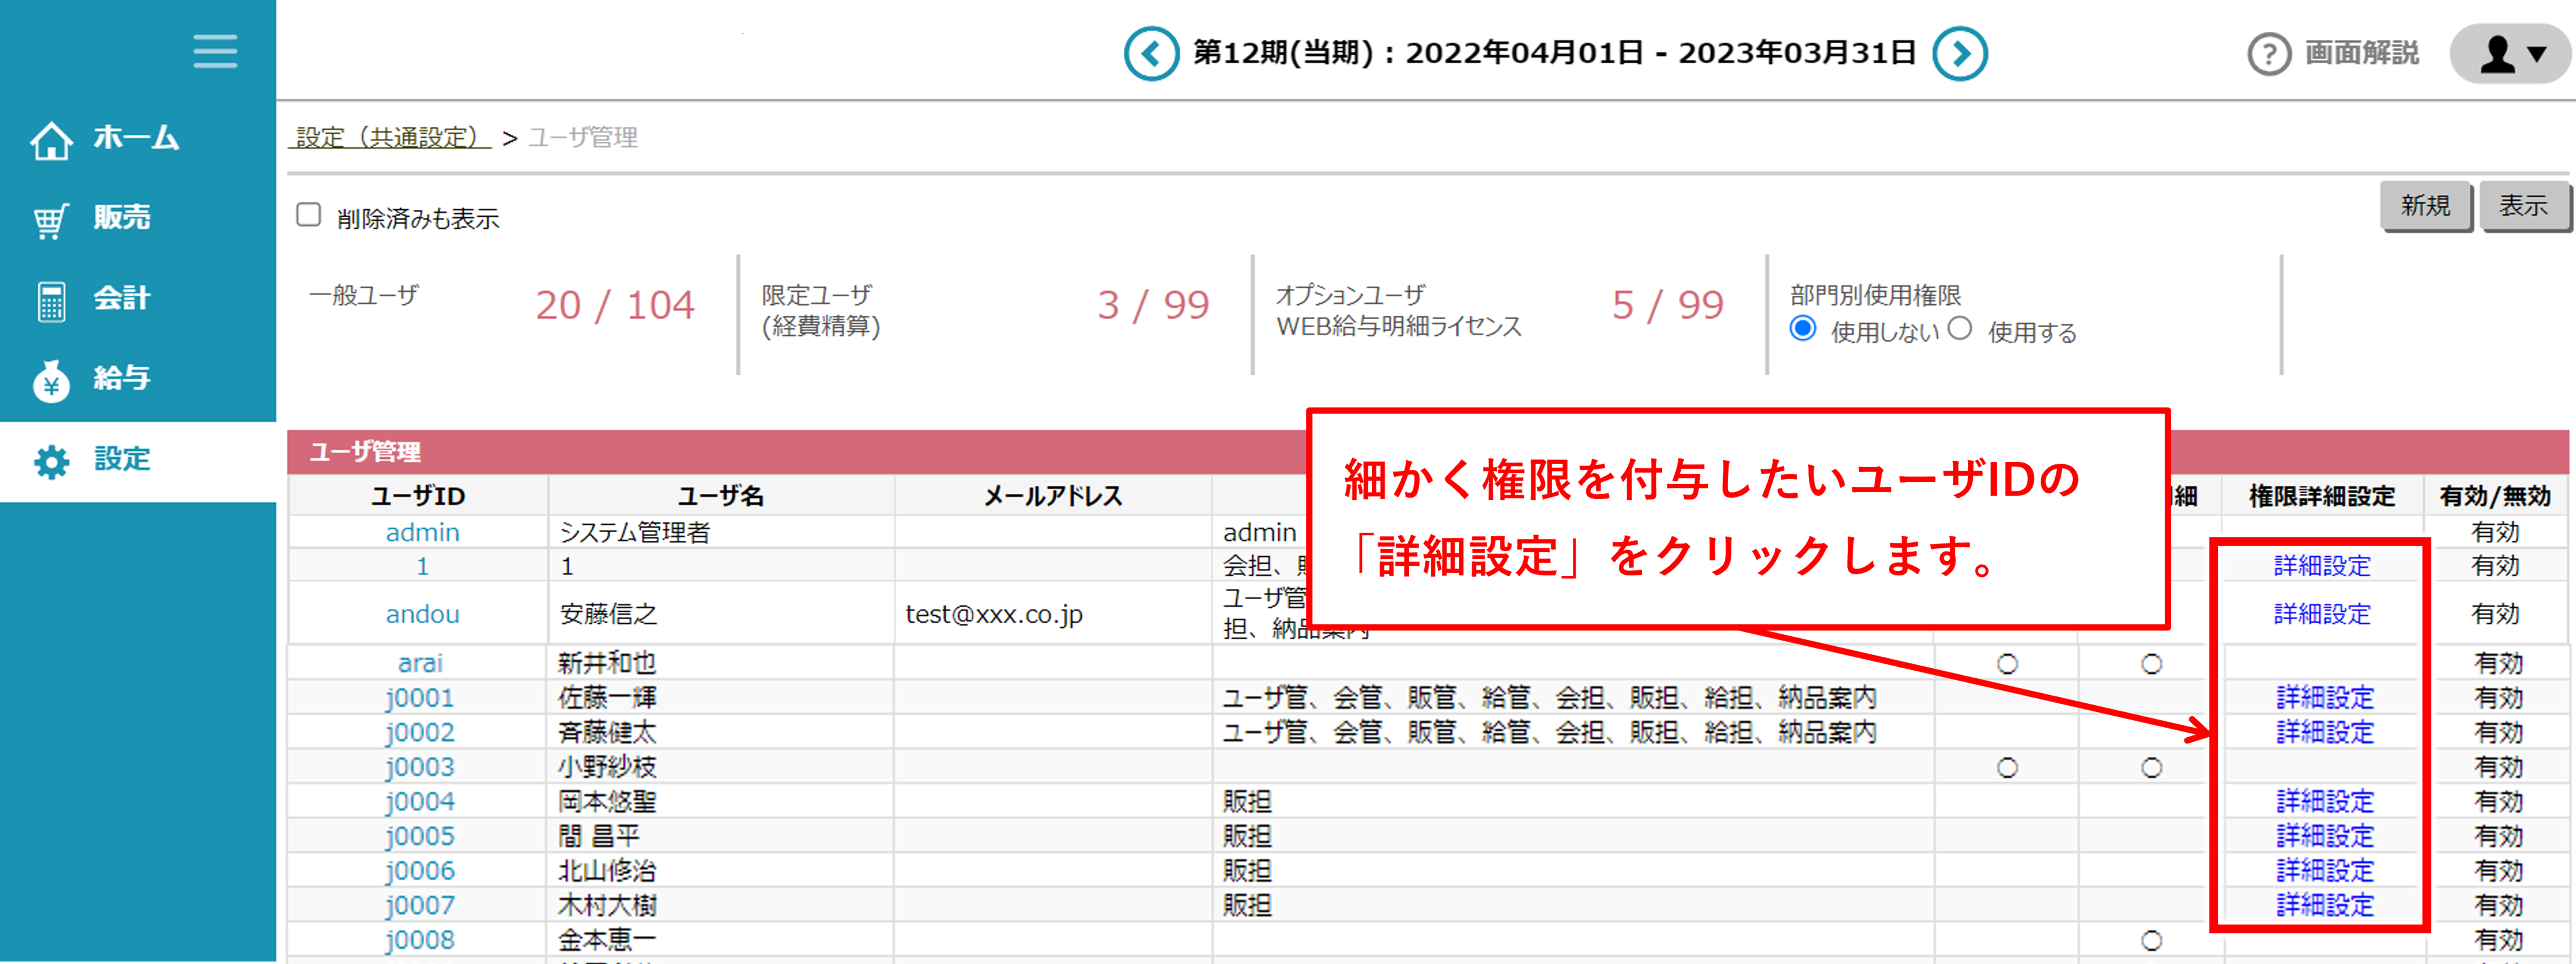Select 使用する radio button

point(1960,328)
